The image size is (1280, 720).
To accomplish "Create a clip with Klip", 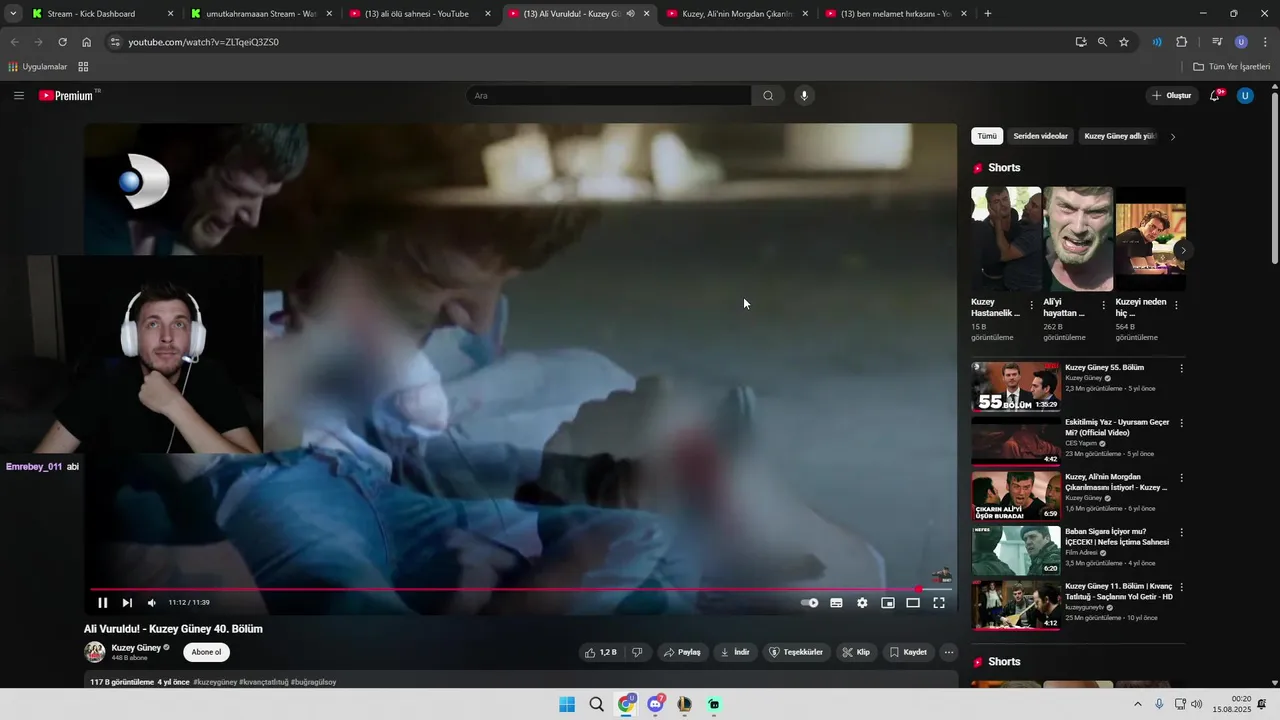I will click(x=856, y=652).
